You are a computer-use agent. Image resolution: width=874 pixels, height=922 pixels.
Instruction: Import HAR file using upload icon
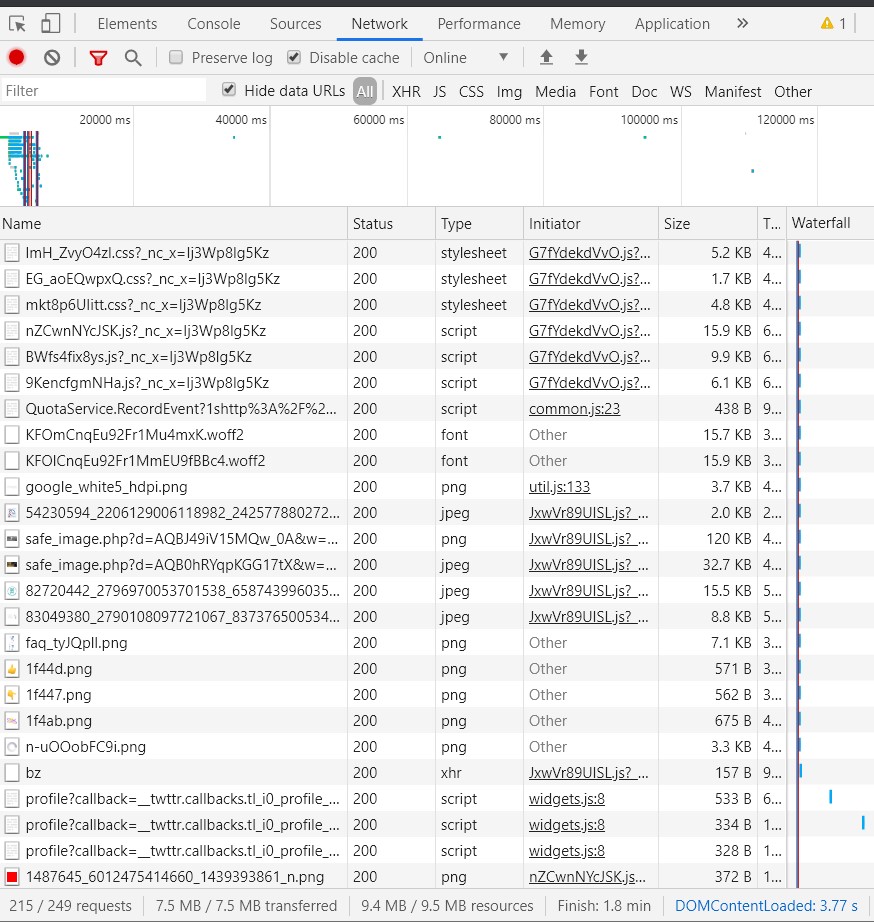pos(546,57)
